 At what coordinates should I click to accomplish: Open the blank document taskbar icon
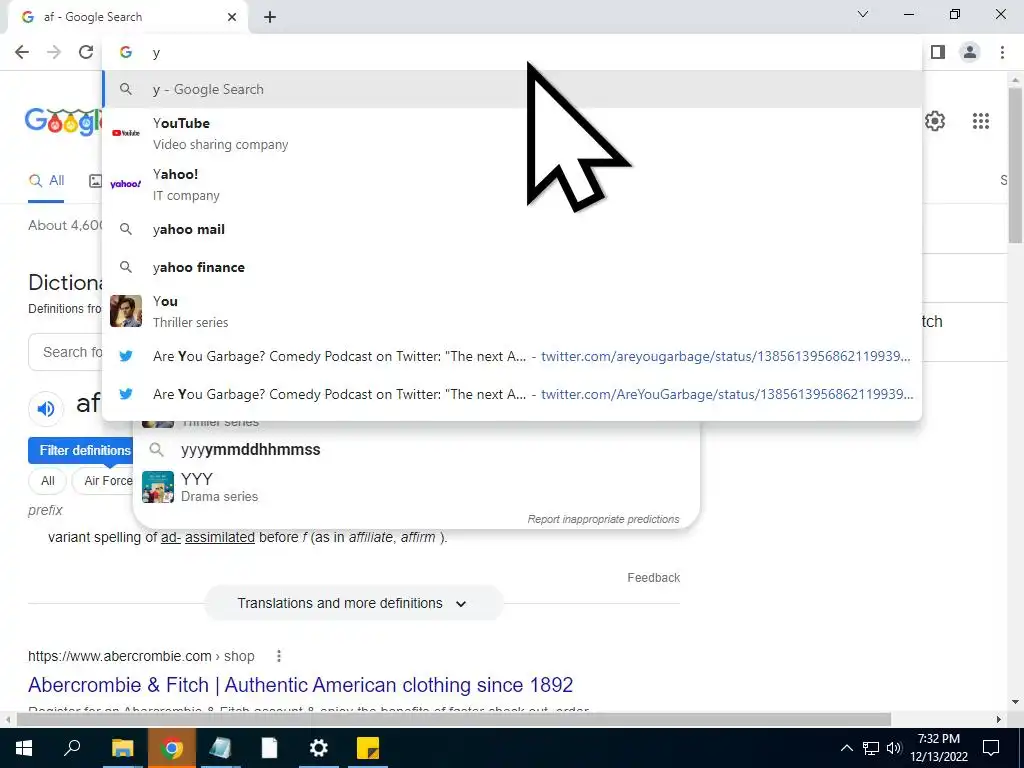pos(270,748)
